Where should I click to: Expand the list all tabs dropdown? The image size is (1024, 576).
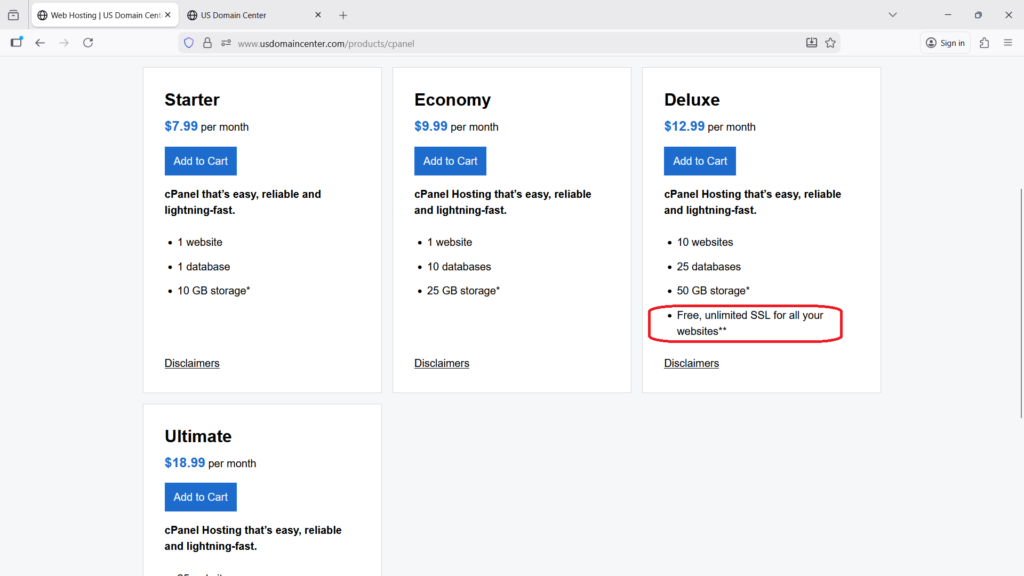pos(893,15)
